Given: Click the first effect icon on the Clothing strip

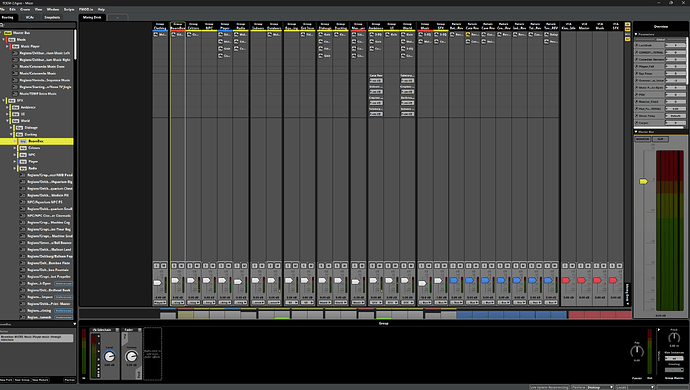Looking at the screenshot, I should pyautogui.click(x=156, y=34).
